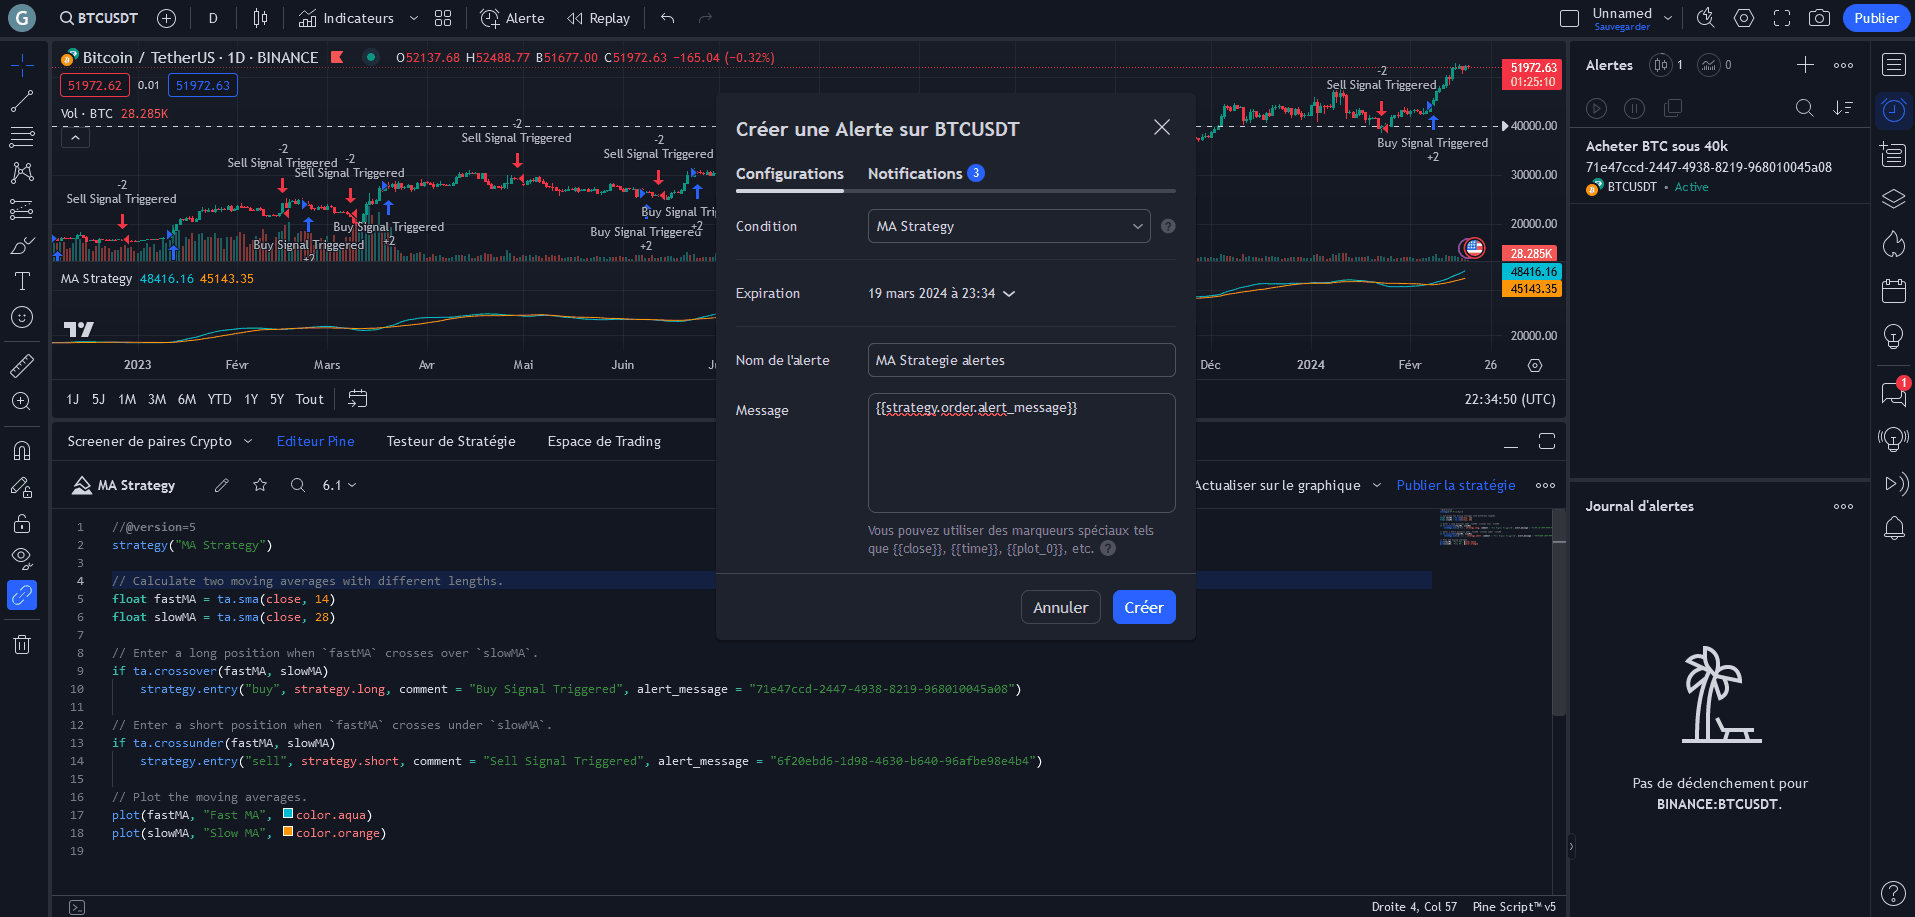Select the crosshair cursor tool

[x=22, y=66]
